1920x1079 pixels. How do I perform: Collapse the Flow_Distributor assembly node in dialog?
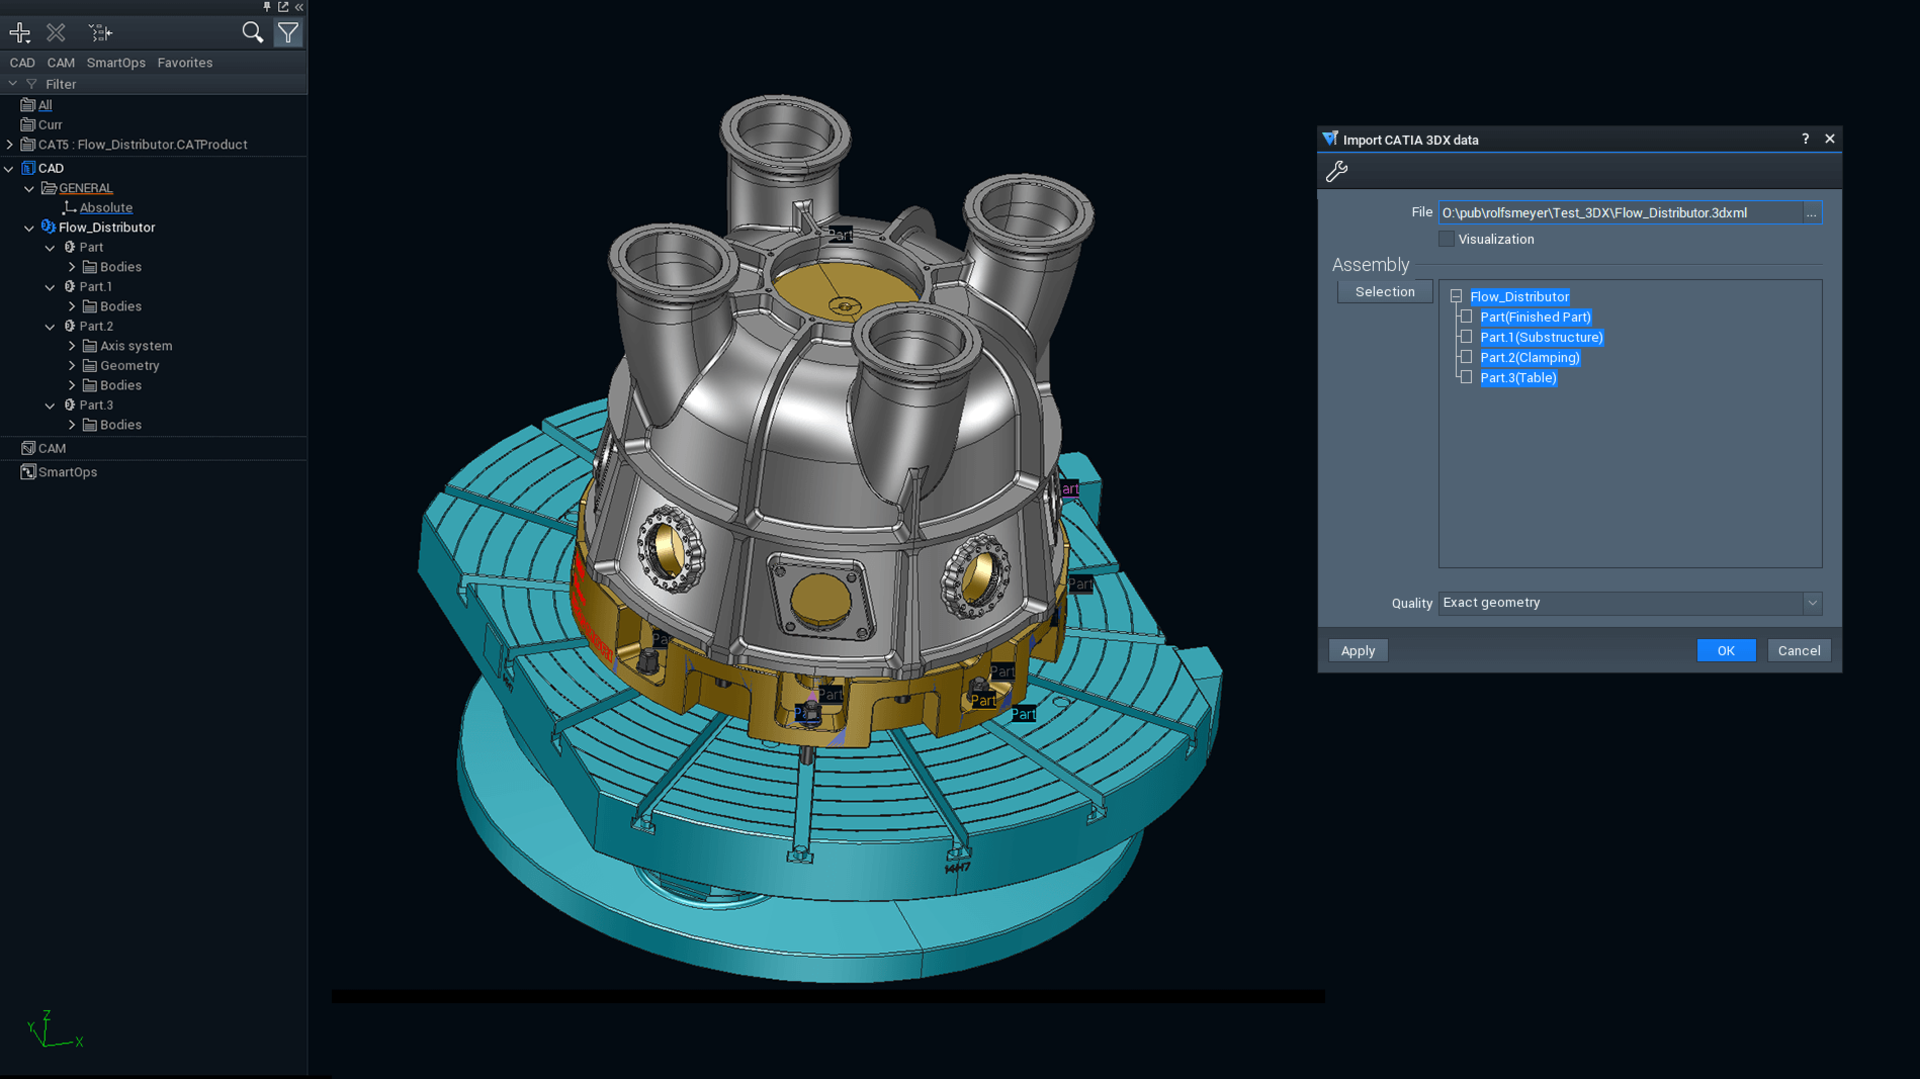1456,297
